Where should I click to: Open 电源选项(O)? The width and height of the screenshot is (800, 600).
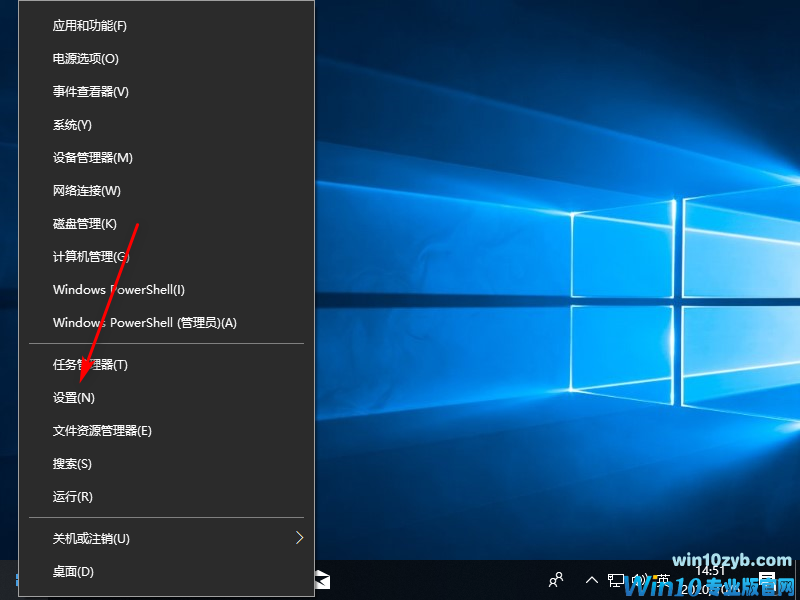pos(85,59)
